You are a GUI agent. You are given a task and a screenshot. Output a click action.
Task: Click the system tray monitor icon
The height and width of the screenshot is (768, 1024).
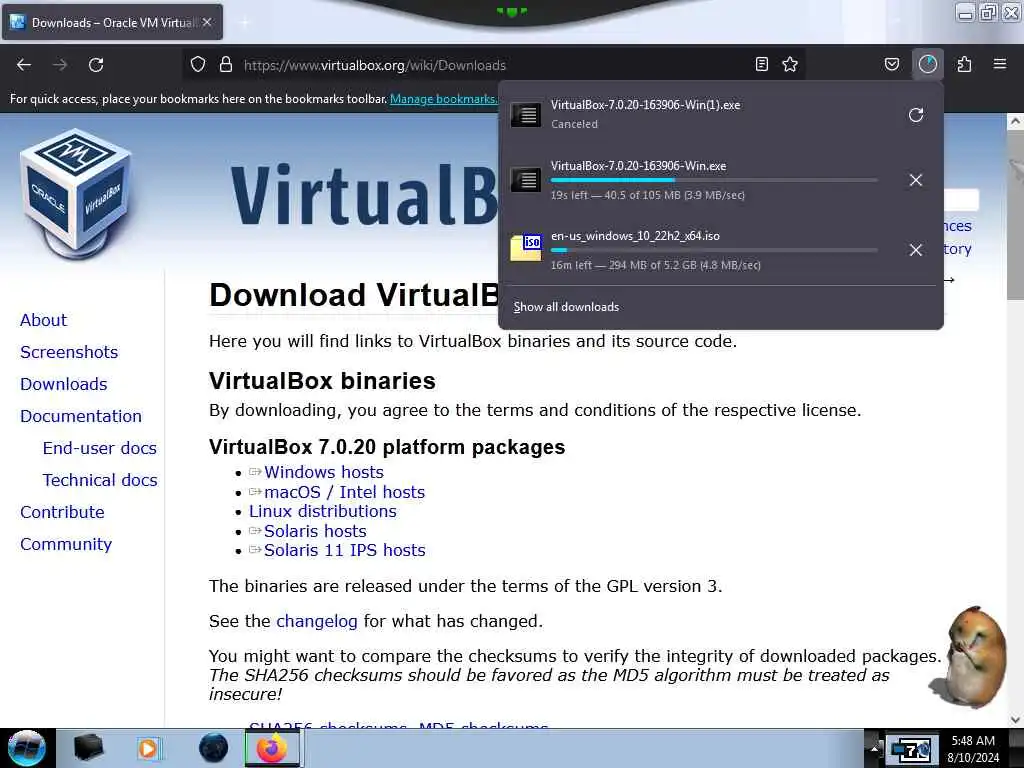coord(910,749)
